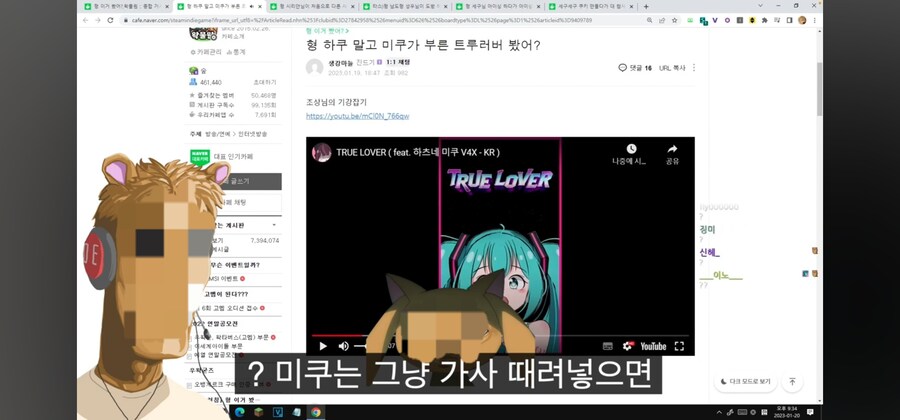Image resolution: width=900 pixels, height=420 pixels.
Task: Reload the current page
Action: click(x=111, y=20)
